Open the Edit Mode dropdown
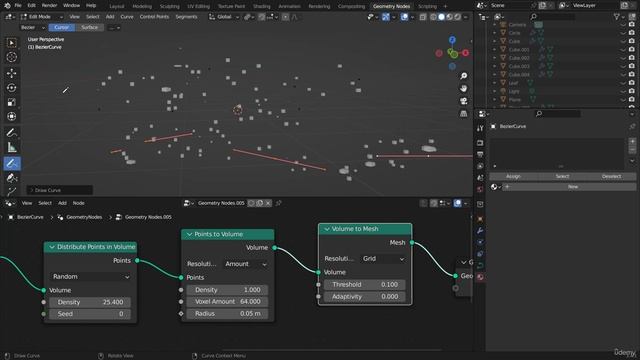This screenshot has width=640, height=360. tap(42, 17)
